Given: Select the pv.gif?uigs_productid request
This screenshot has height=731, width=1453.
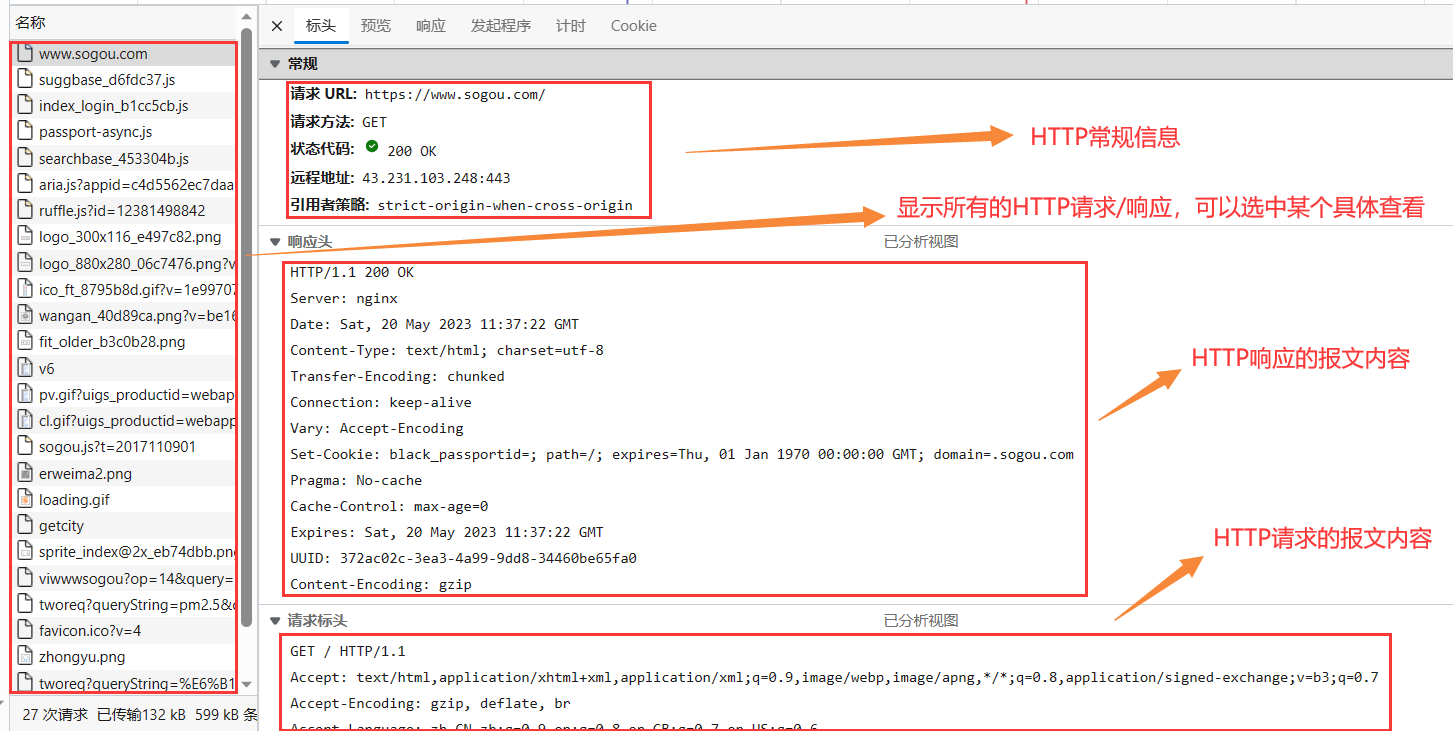Looking at the screenshot, I should coord(125,395).
